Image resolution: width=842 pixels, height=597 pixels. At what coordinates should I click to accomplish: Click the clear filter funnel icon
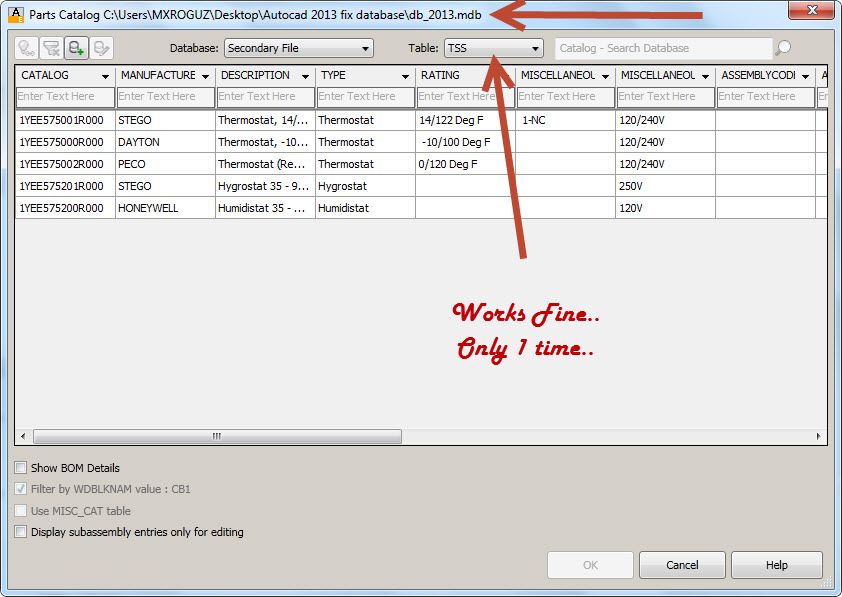[52, 48]
